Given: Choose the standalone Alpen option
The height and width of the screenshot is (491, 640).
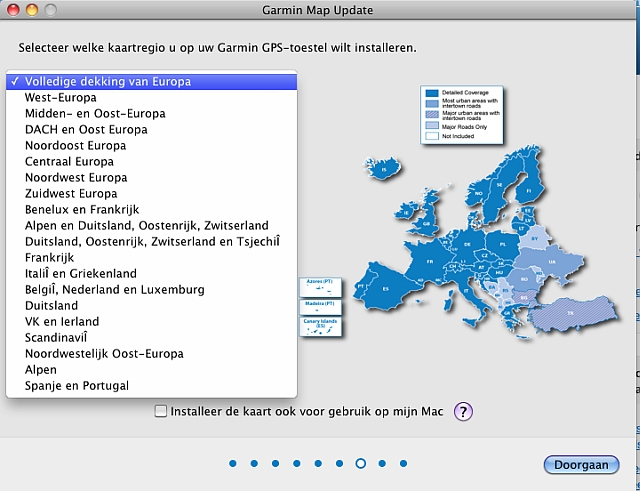Looking at the screenshot, I should (151, 370).
